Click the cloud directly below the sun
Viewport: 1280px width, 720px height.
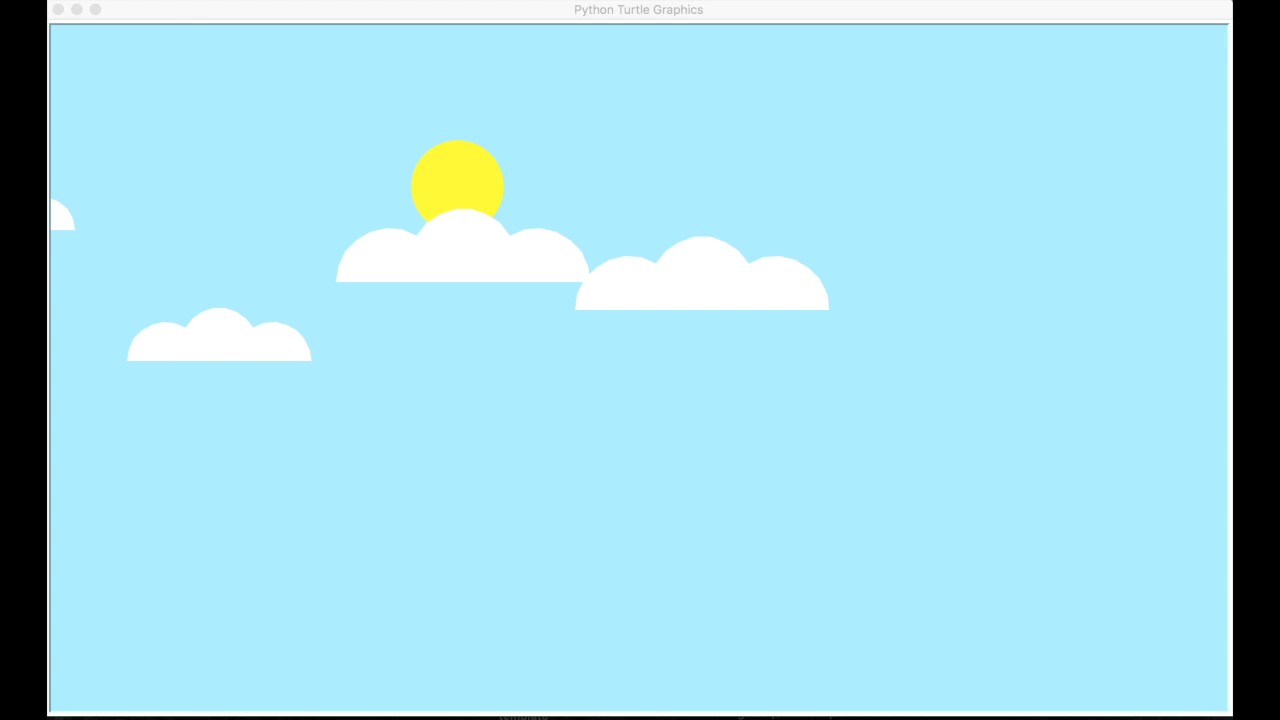[460, 255]
